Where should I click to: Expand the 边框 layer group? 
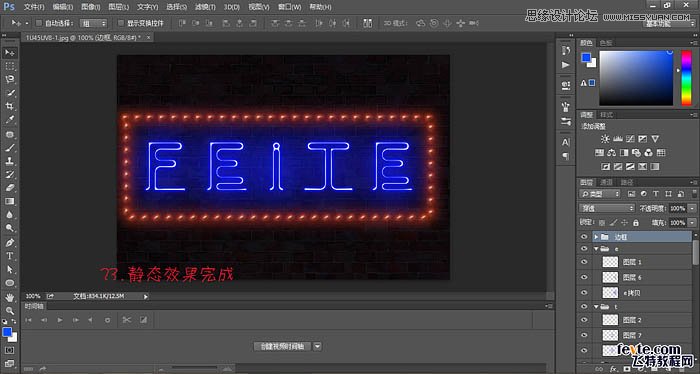pyautogui.click(x=596, y=237)
